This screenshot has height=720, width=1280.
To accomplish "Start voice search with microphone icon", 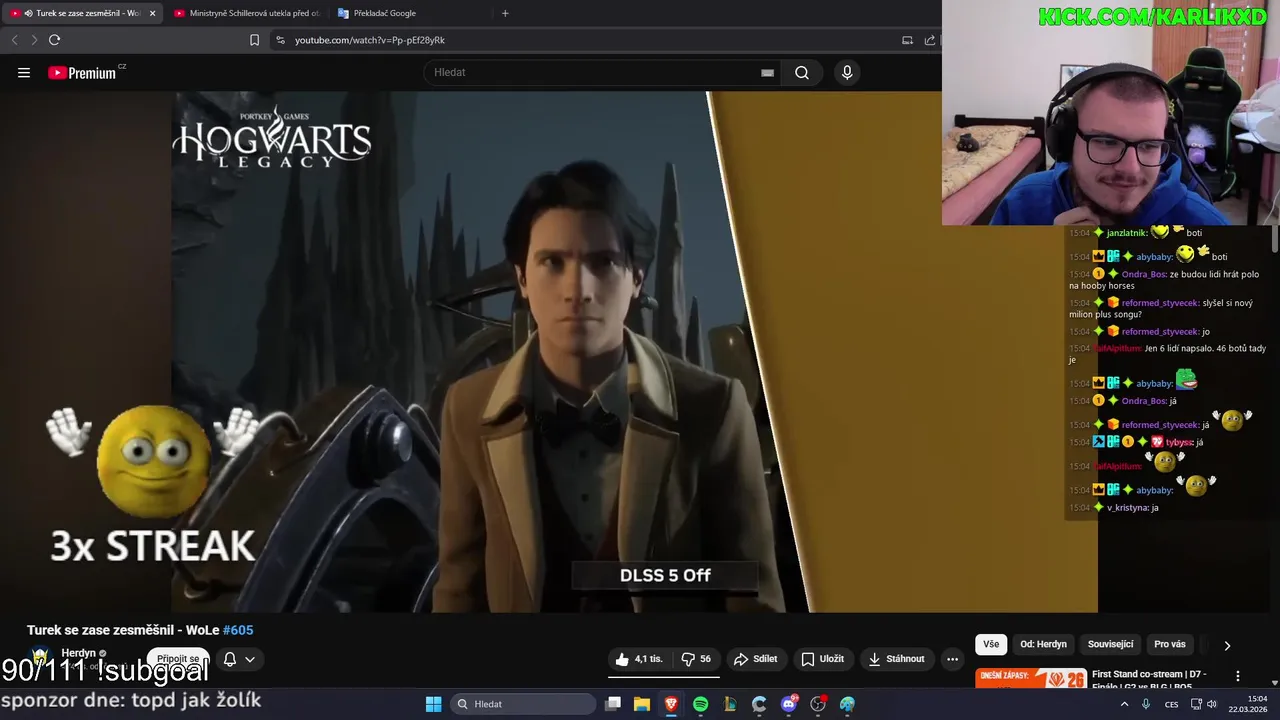I will point(847,72).
